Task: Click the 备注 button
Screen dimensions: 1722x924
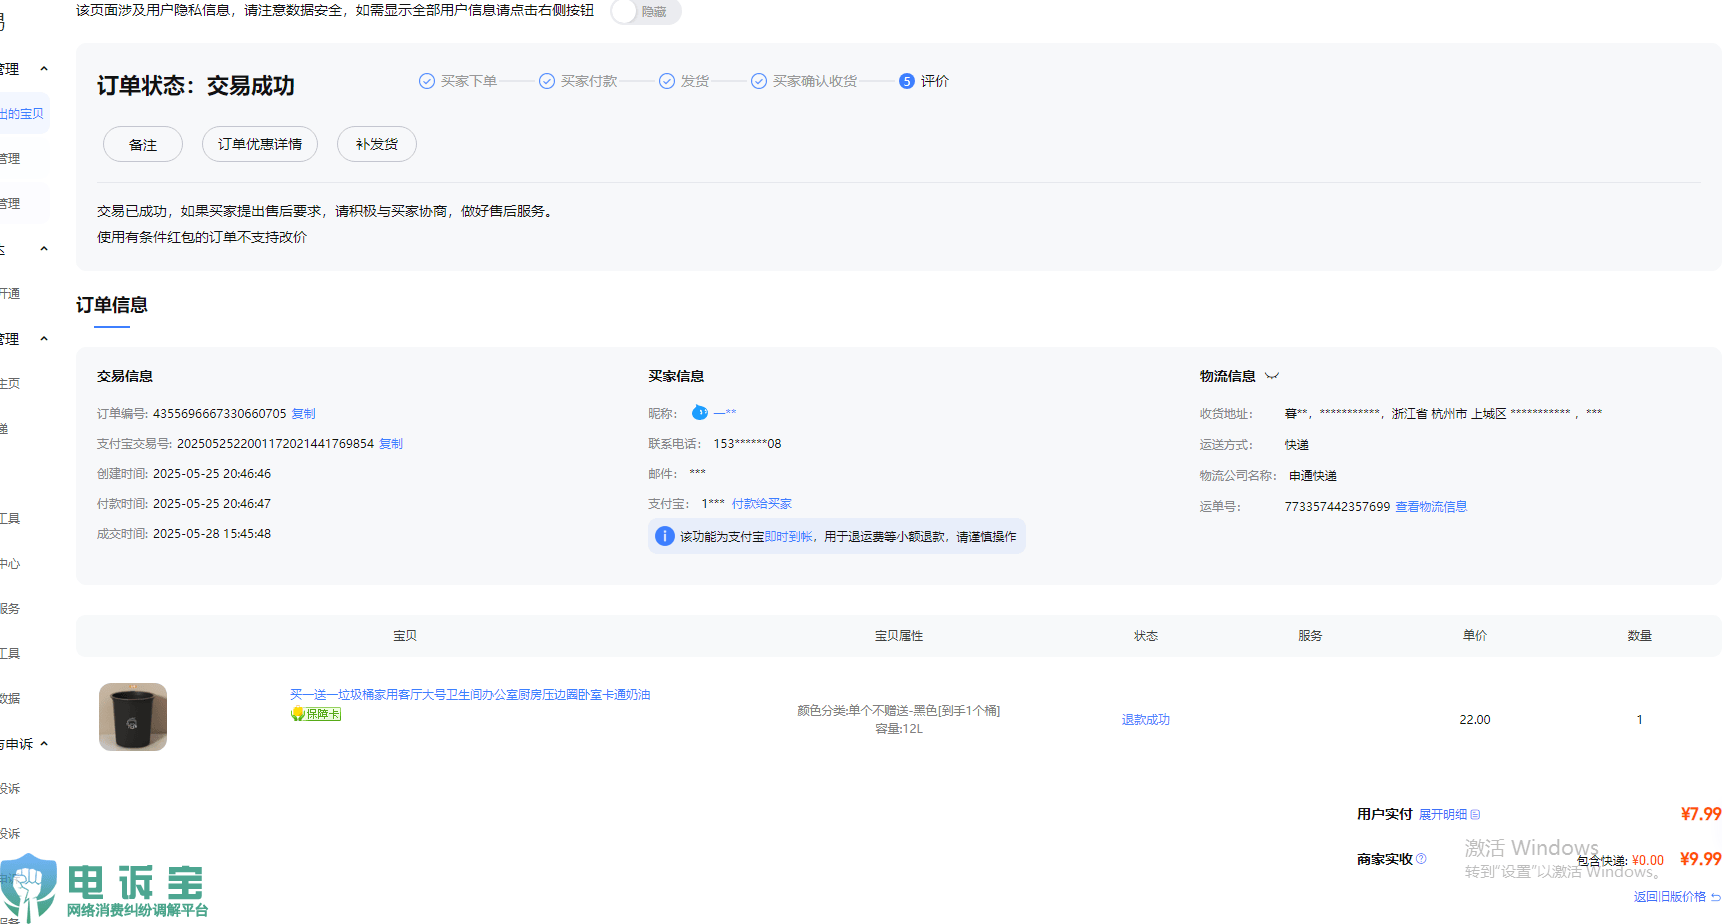Action: (143, 145)
